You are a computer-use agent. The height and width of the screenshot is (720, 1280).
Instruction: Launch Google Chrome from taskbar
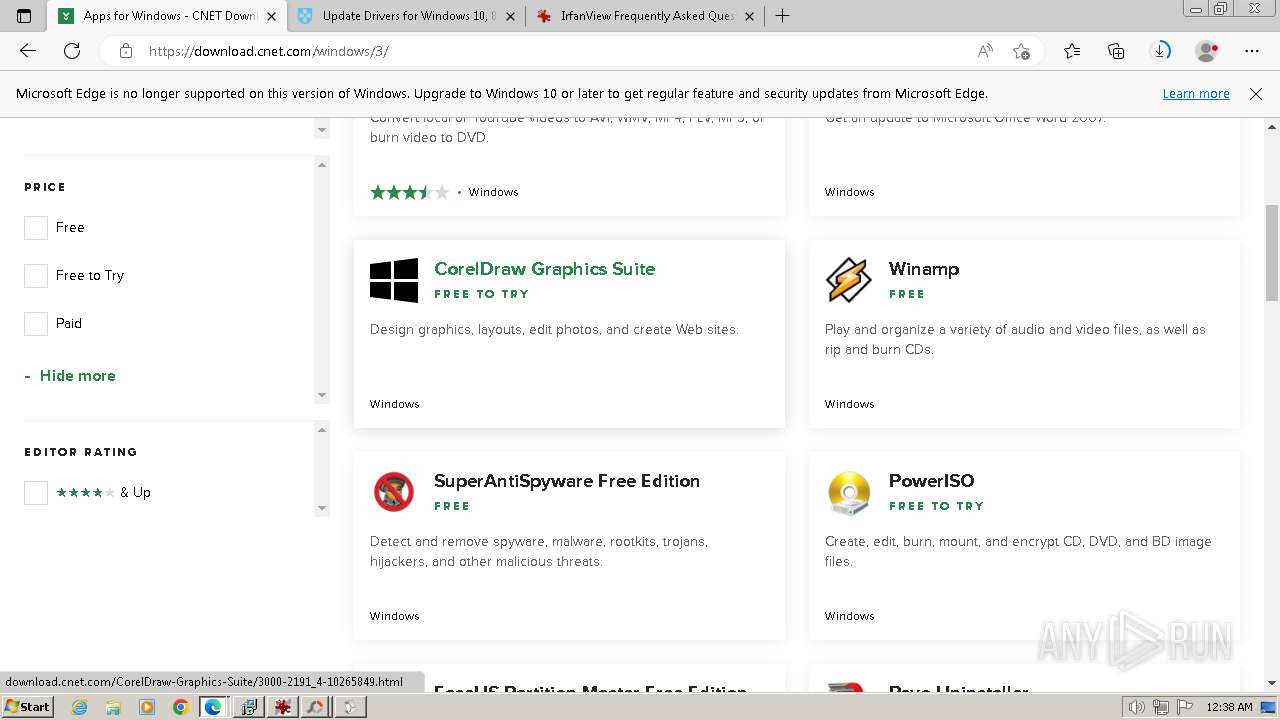pyautogui.click(x=180, y=707)
